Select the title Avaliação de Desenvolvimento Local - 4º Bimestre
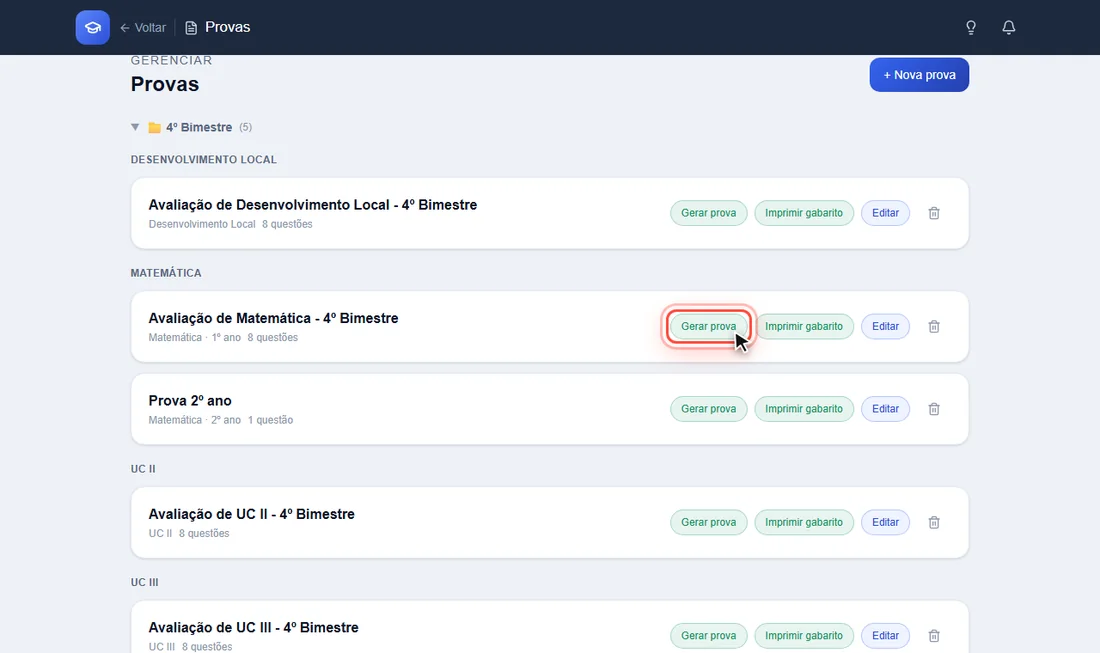The height and width of the screenshot is (653, 1100). (x=313, y=205)
